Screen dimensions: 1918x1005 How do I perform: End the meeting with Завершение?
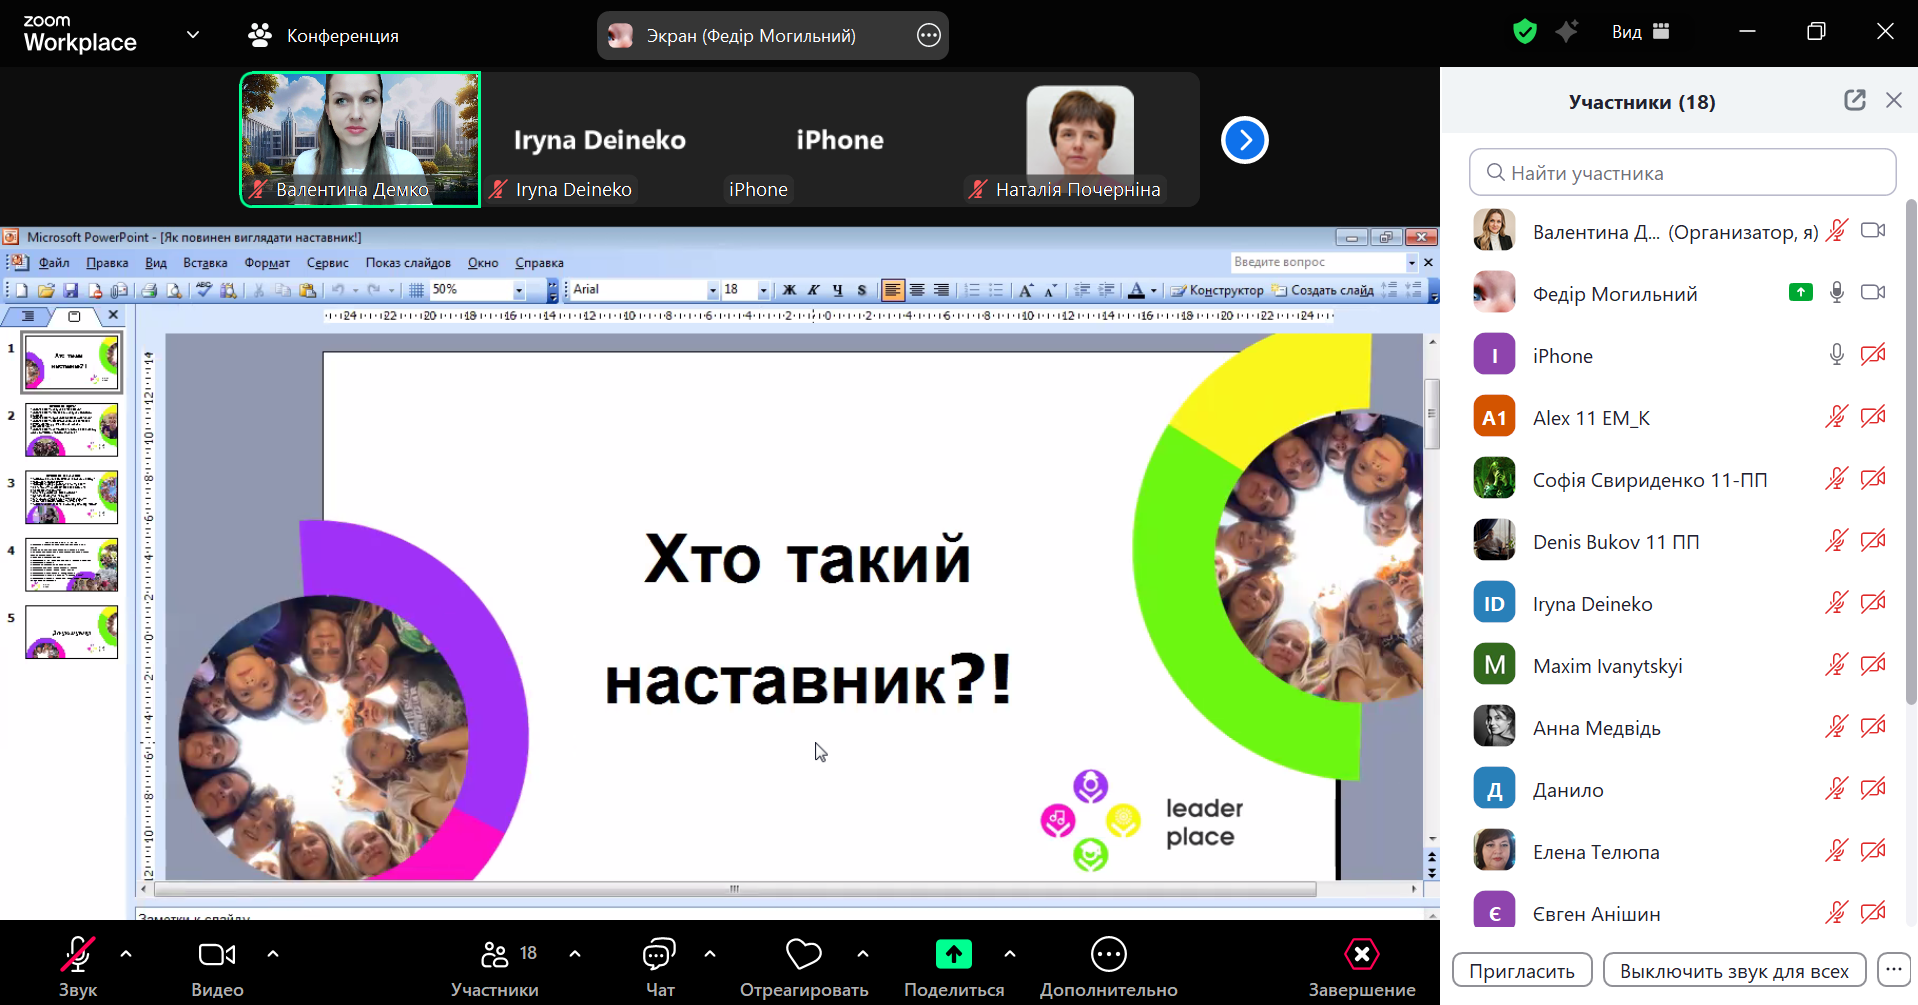click(1362, 966)
